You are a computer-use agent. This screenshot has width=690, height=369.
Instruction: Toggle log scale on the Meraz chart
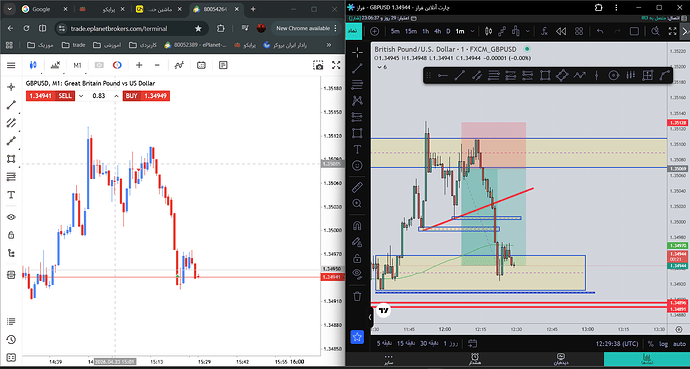point(663,344)
